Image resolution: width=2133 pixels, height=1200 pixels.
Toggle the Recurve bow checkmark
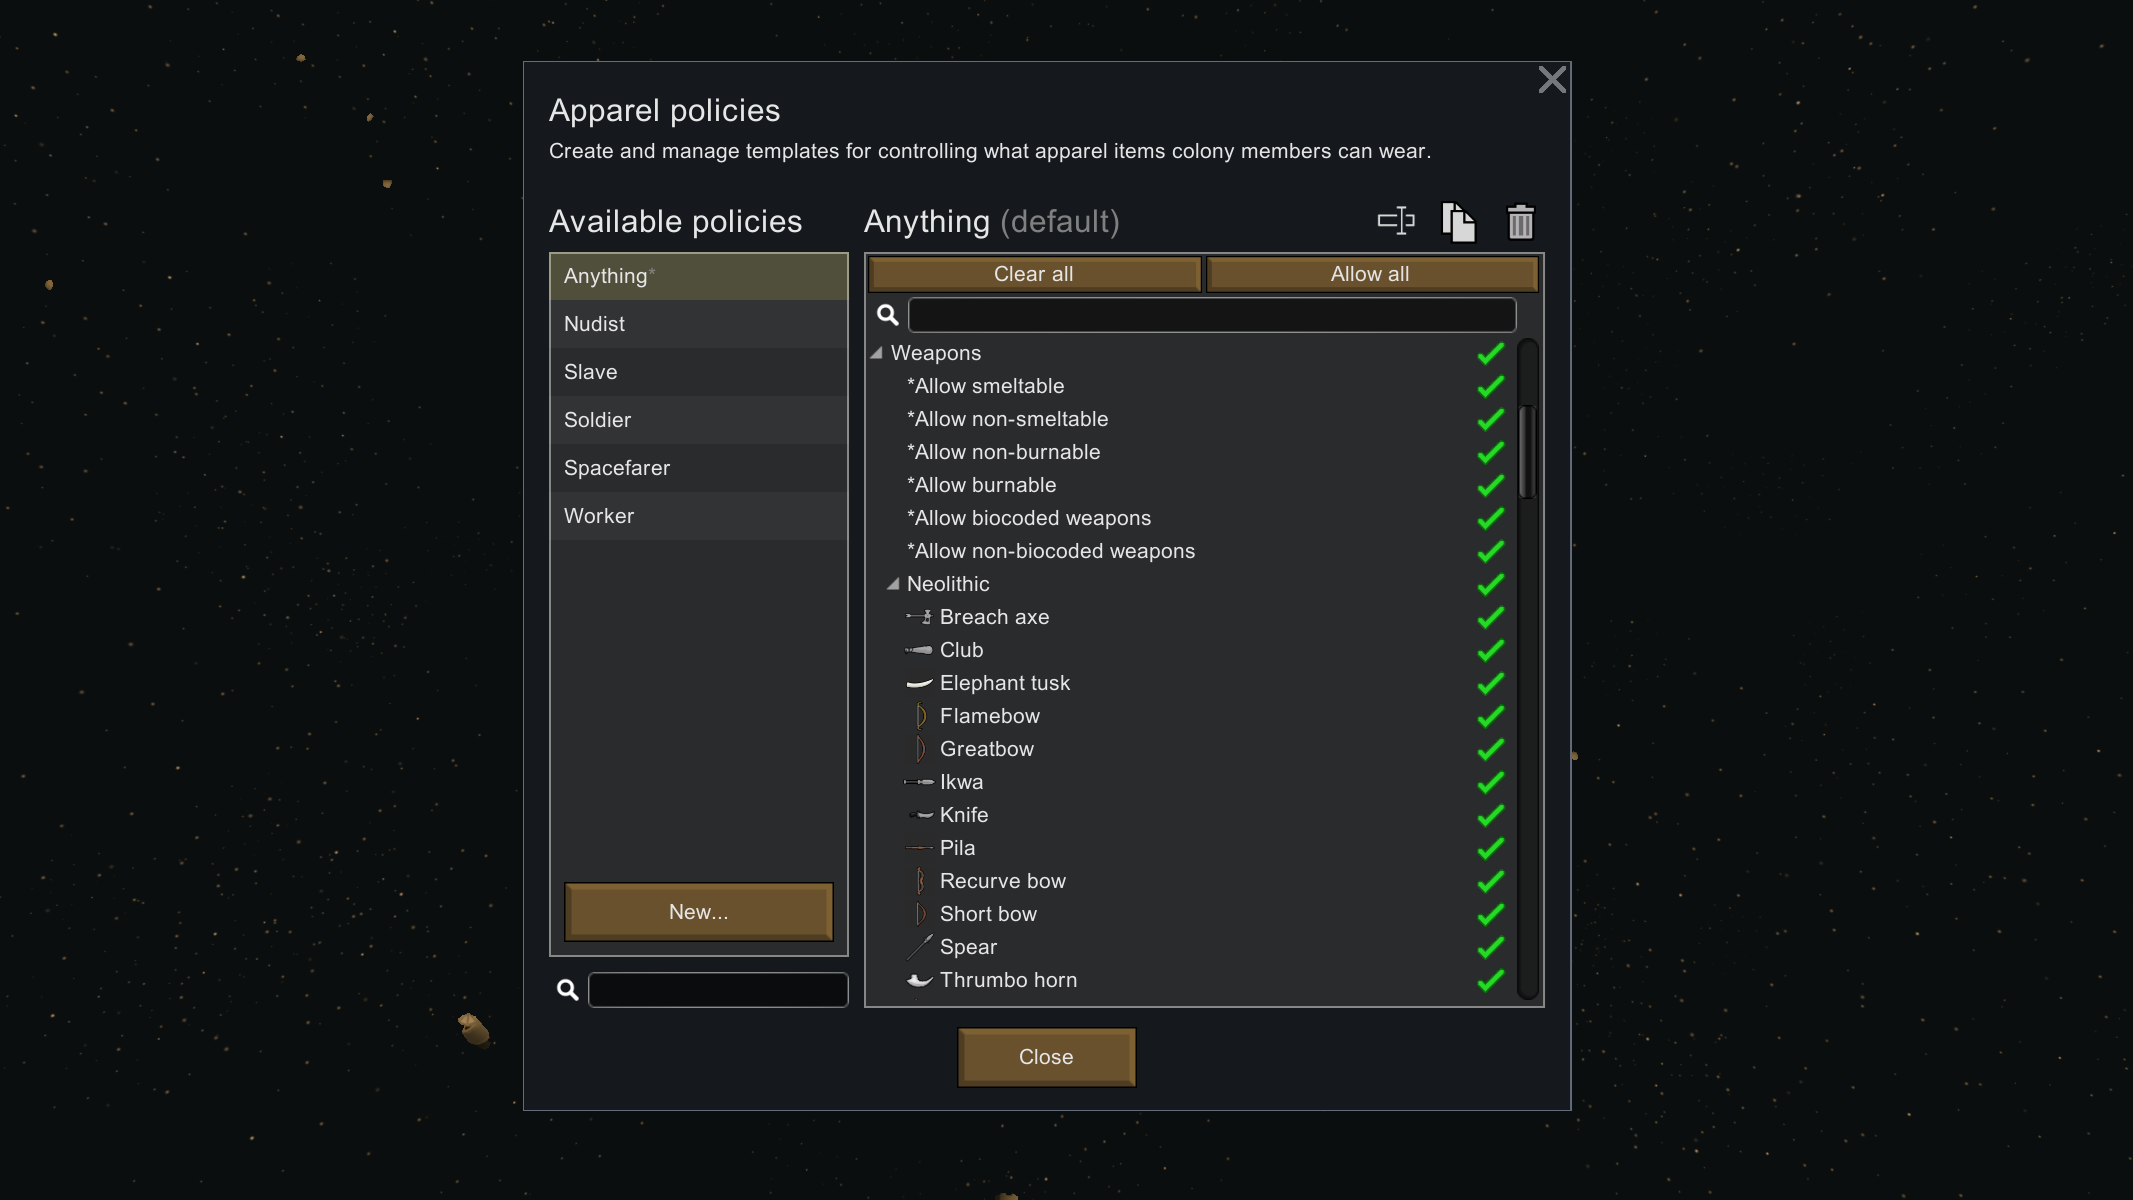point(1490,881)
